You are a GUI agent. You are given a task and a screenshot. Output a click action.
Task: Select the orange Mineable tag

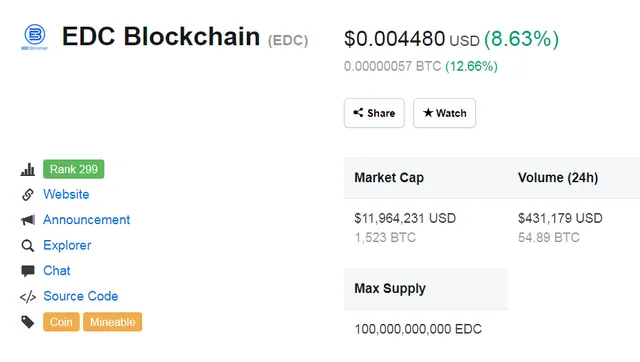113,322
